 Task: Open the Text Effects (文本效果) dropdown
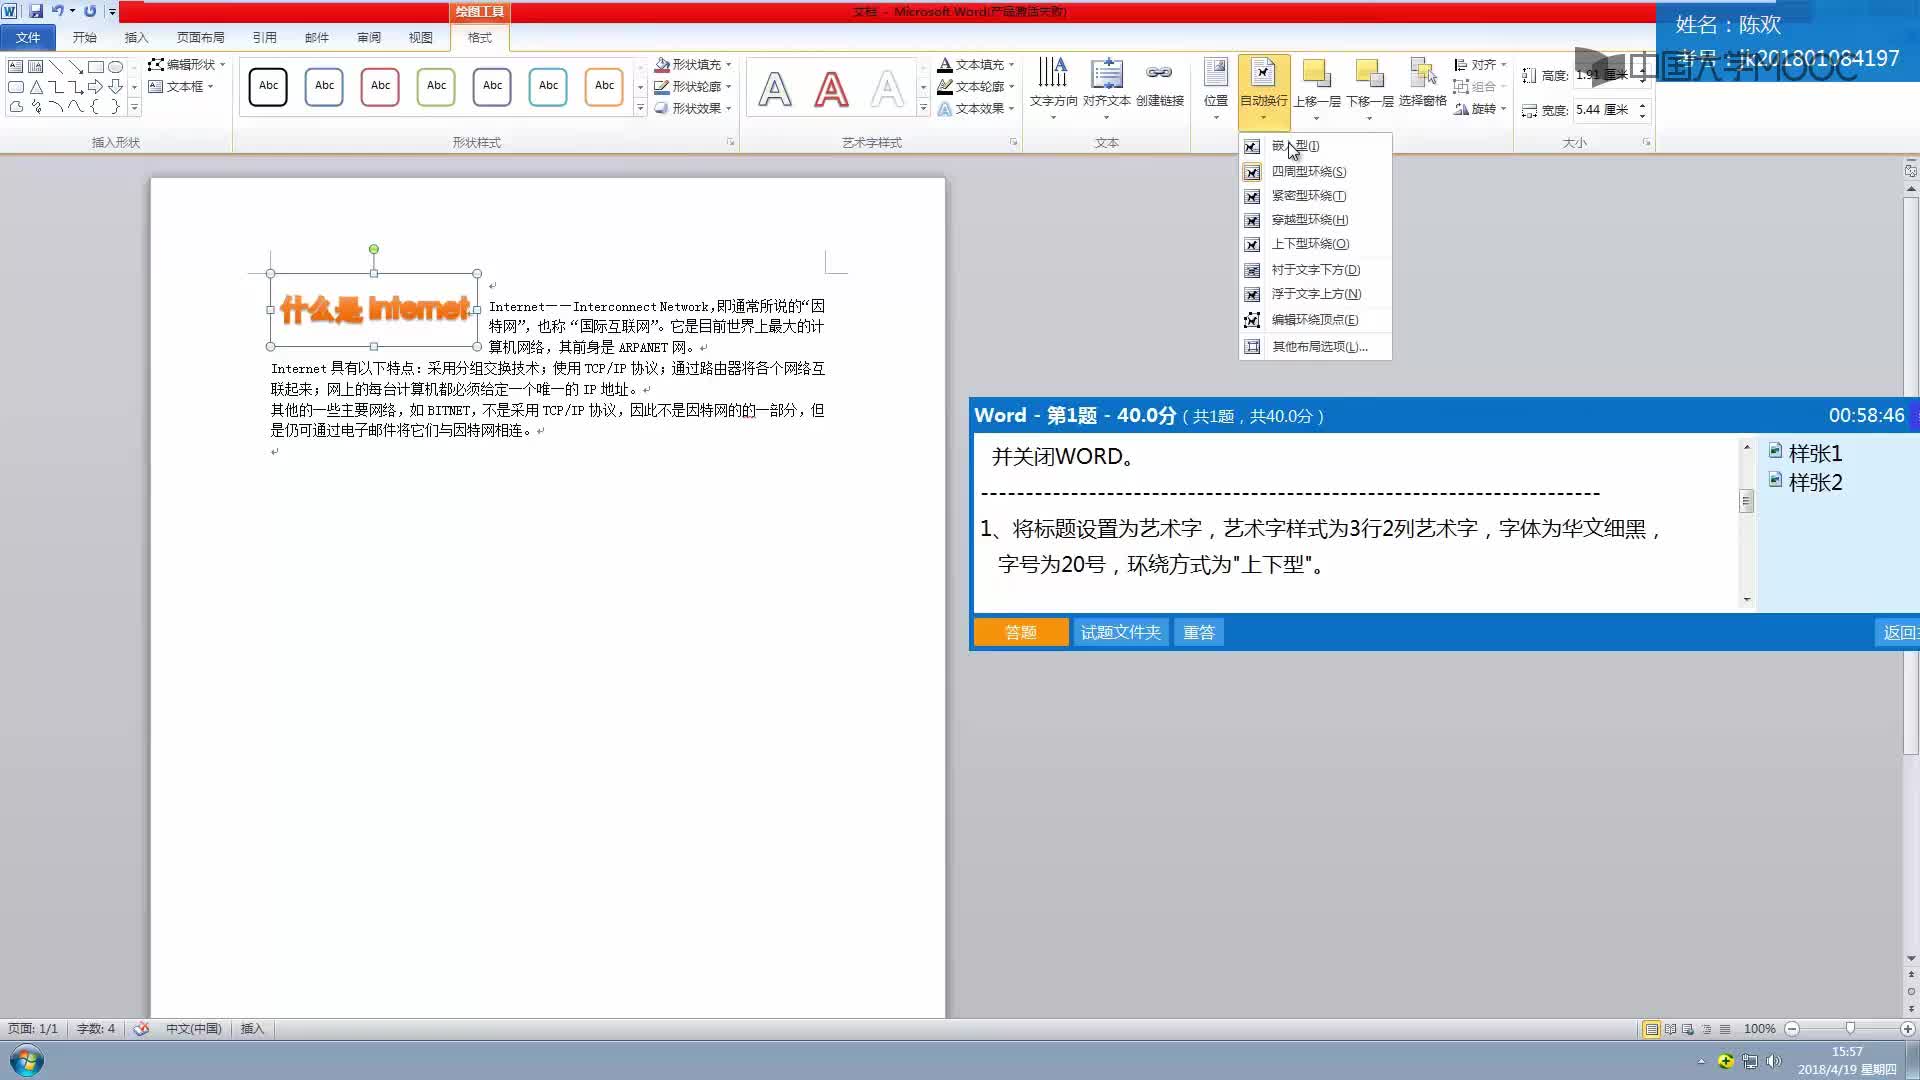[x=976, y=108]
